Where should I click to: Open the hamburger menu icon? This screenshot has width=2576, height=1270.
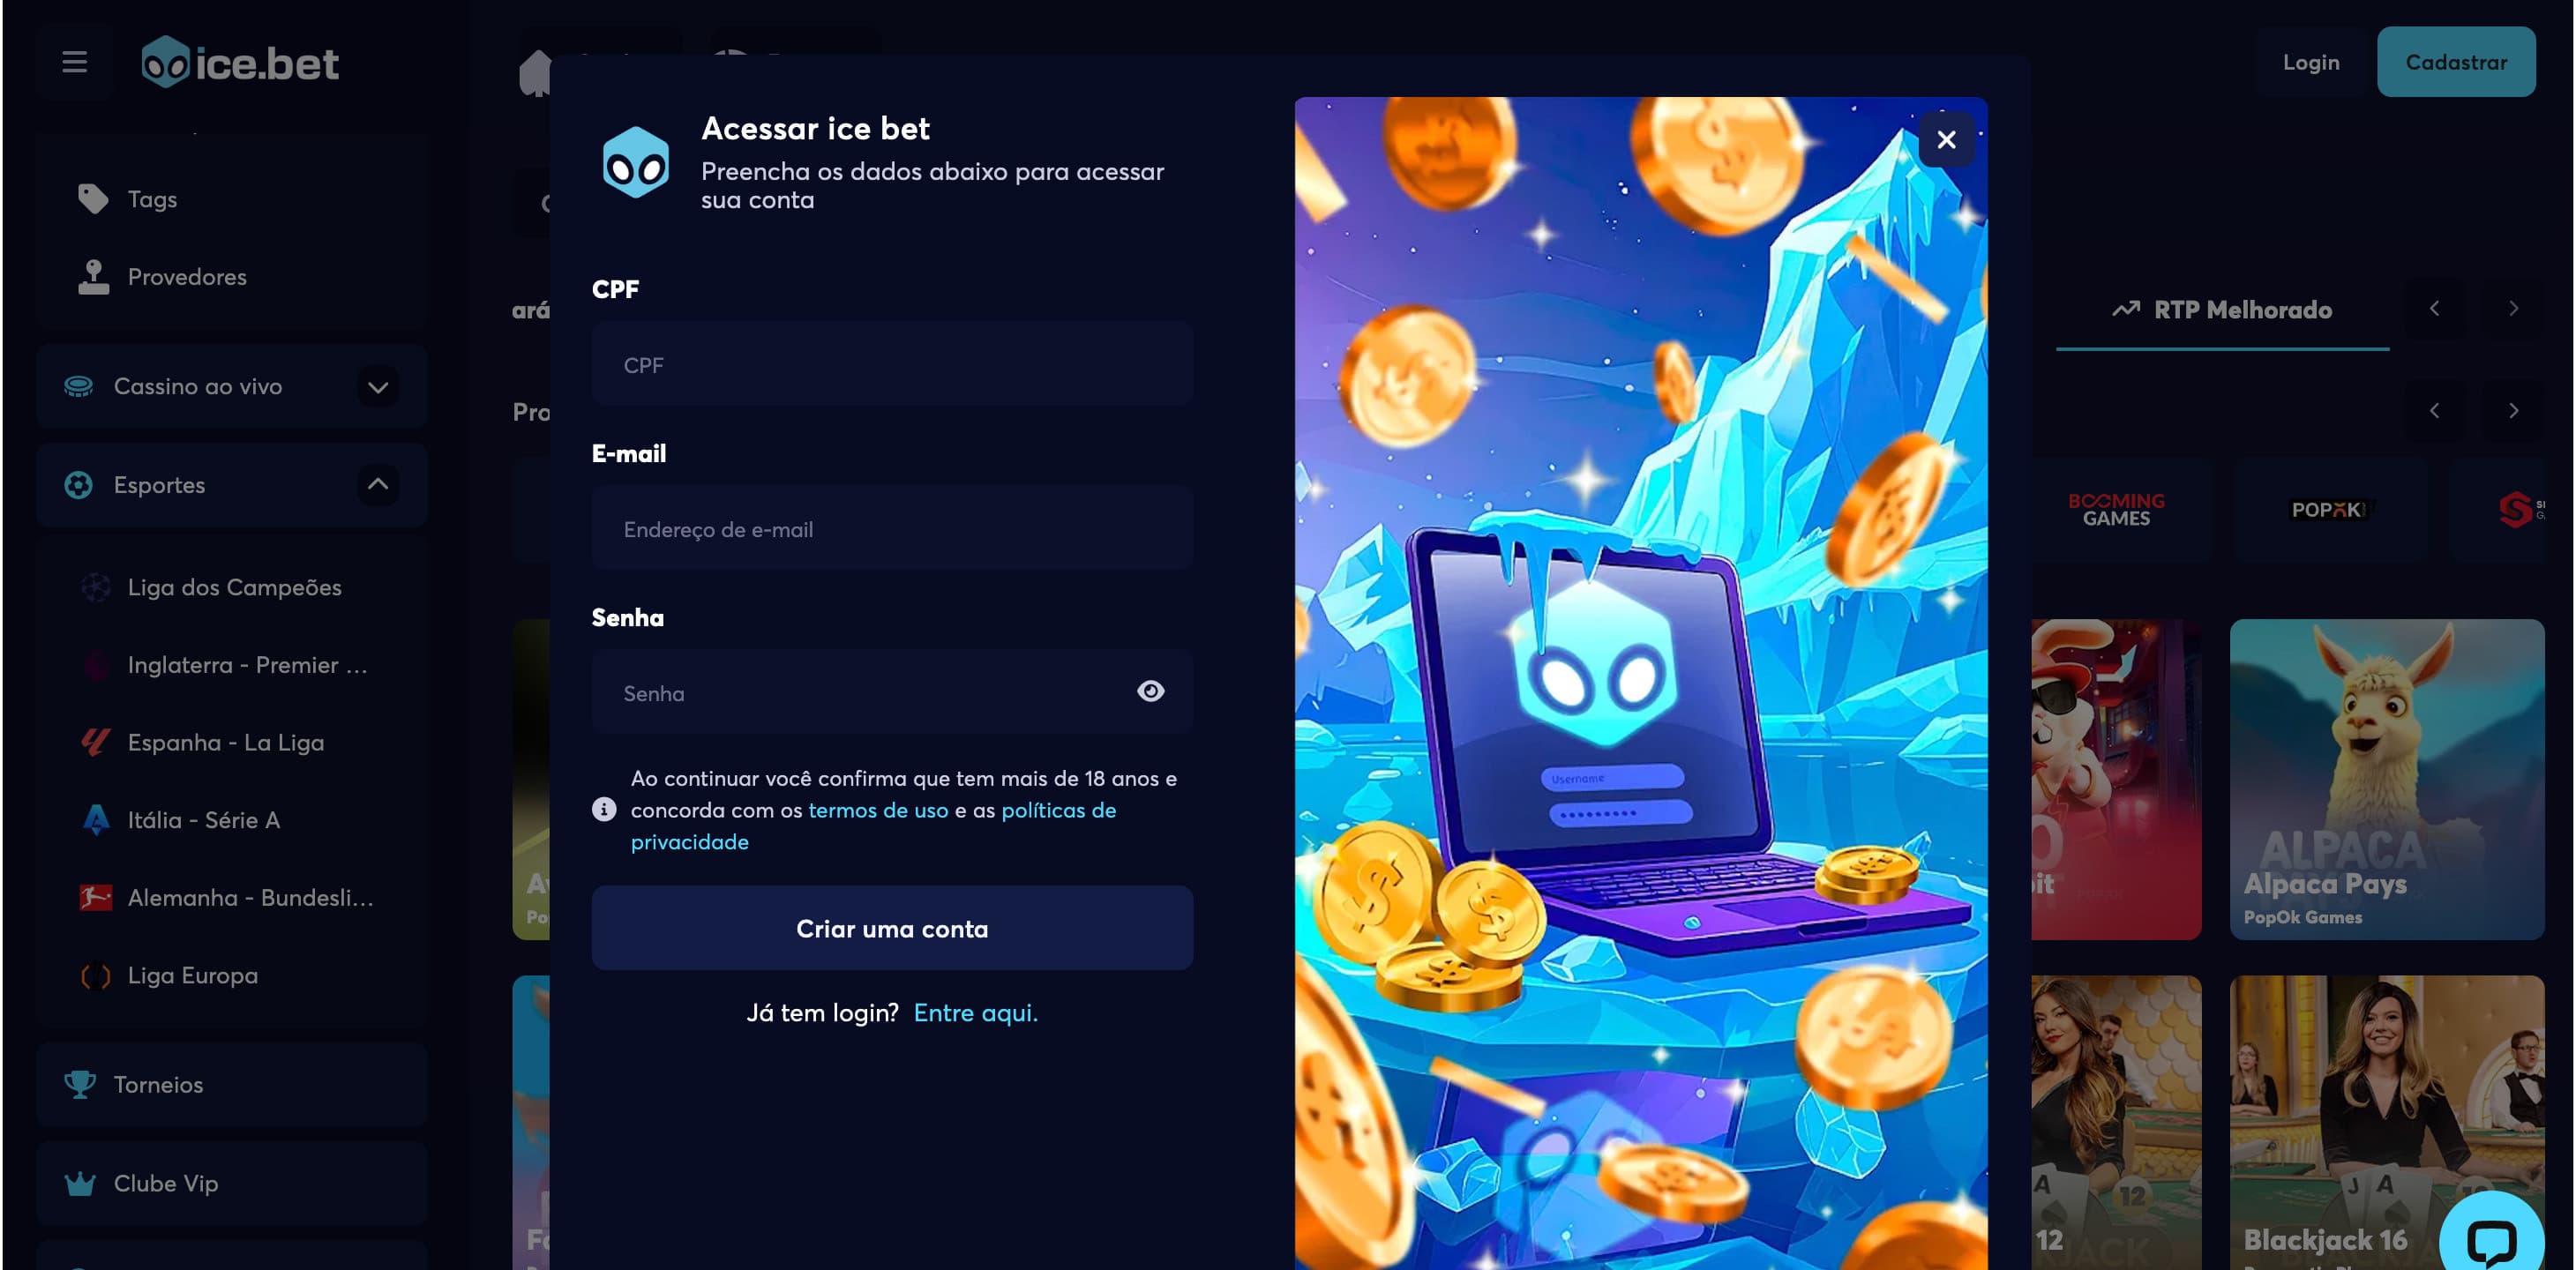pos(74,62)
